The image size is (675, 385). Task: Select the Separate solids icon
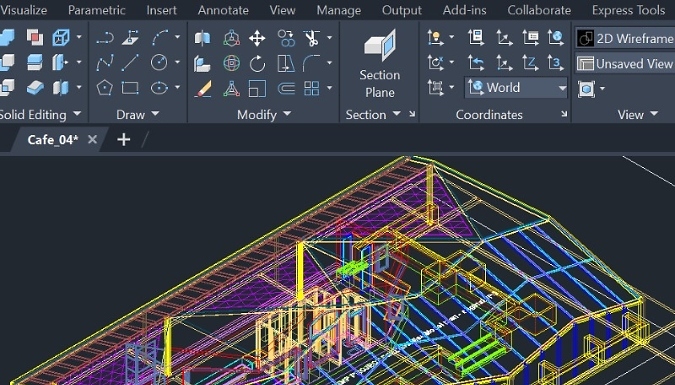tap(60, 88)
